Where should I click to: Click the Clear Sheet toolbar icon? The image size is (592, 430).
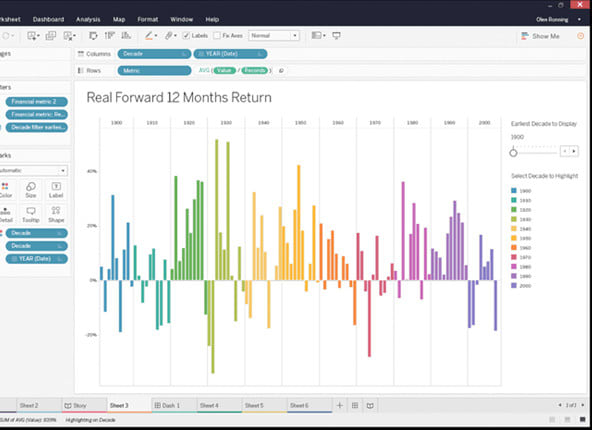click(x=68, y=36)
